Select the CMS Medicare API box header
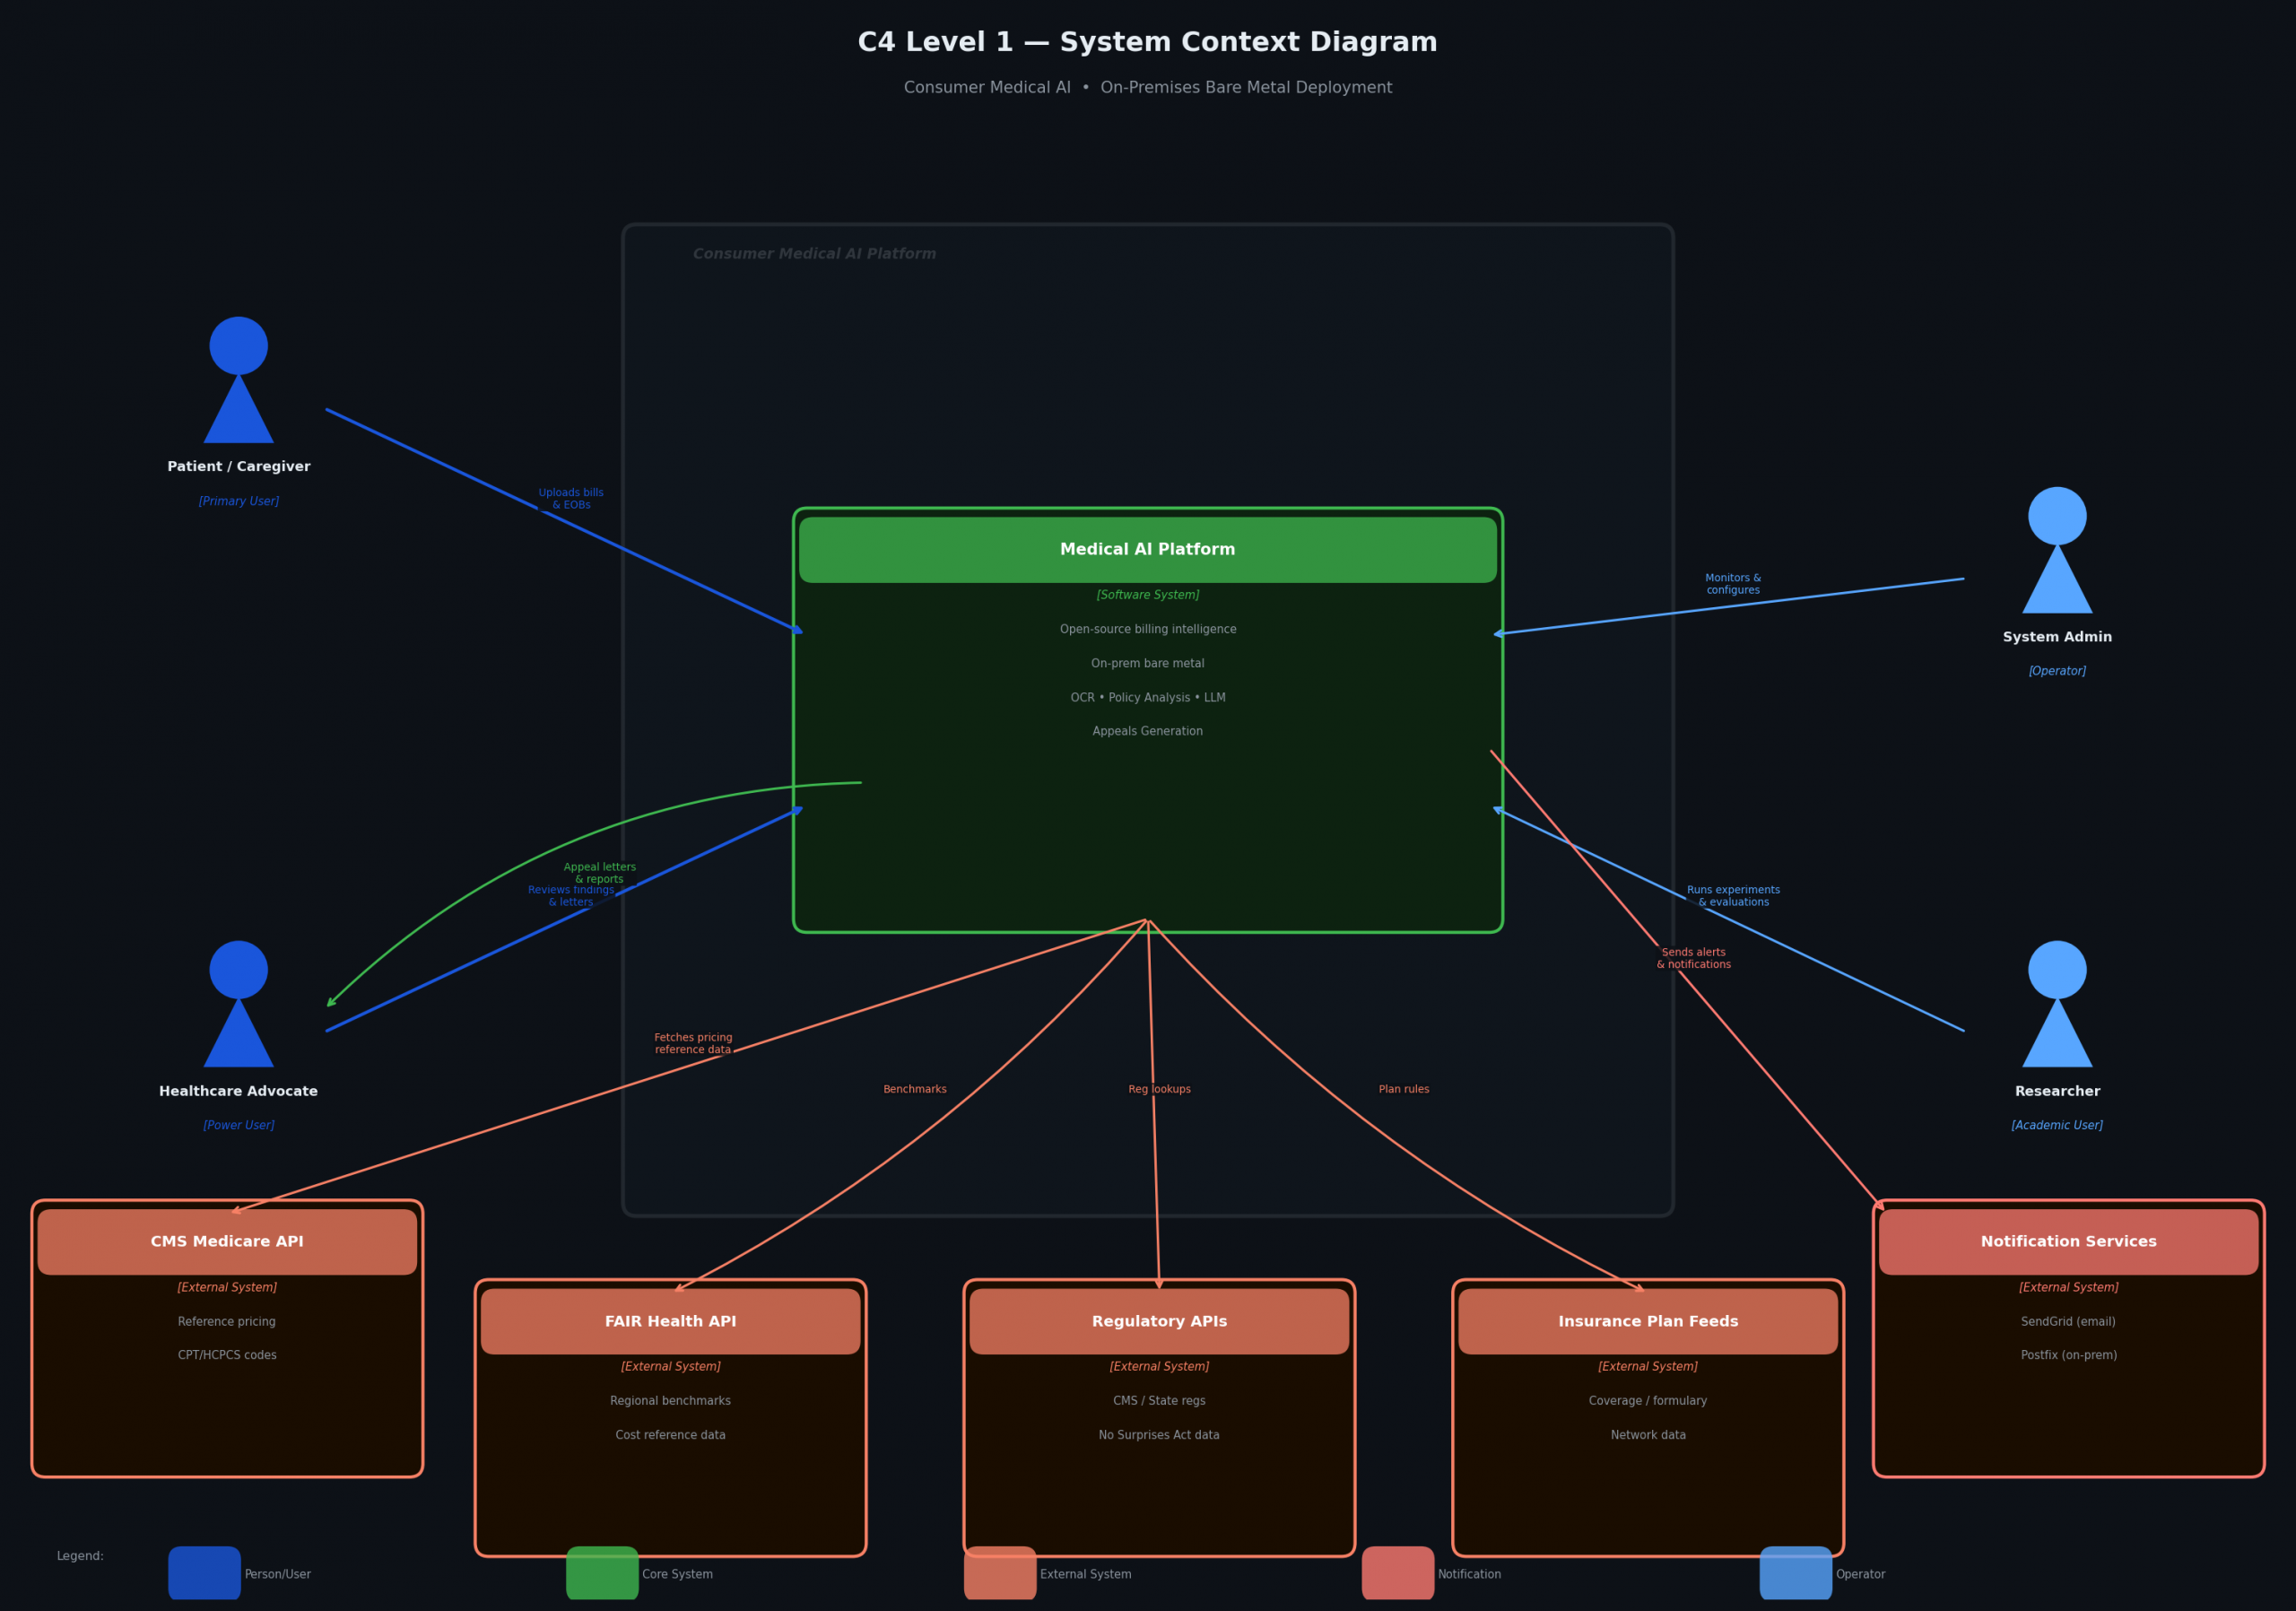This screenshot has width=2296, height=1611. click(x=227, y=1242)
